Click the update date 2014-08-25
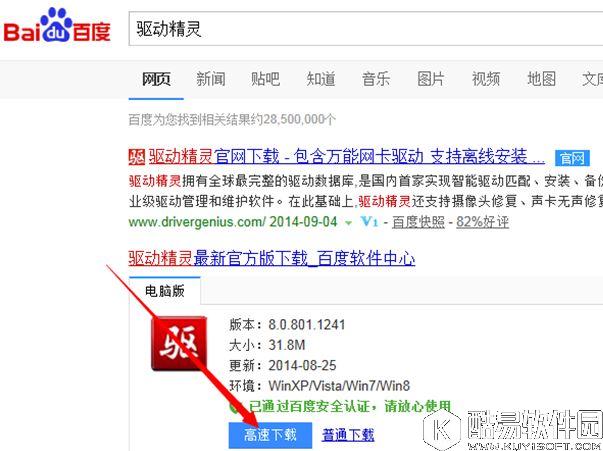 [x=302, y=365]
